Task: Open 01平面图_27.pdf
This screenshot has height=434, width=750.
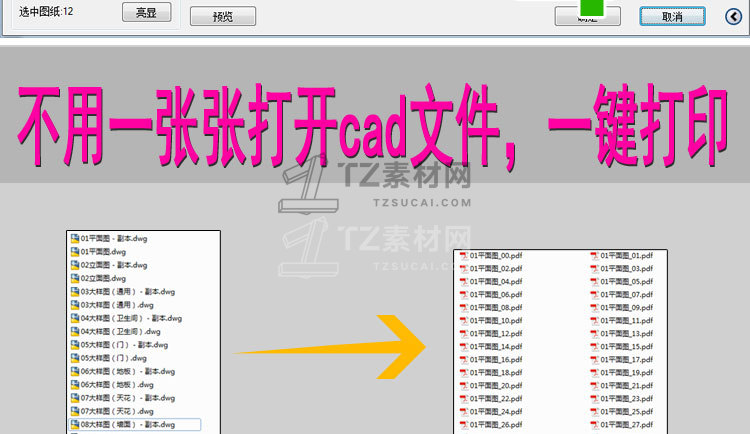Action: point(621,425)
